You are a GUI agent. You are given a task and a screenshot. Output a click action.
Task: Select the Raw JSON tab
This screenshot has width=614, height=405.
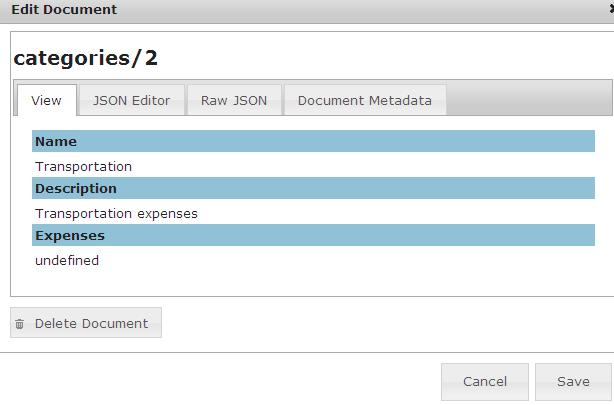click(234, 100)
